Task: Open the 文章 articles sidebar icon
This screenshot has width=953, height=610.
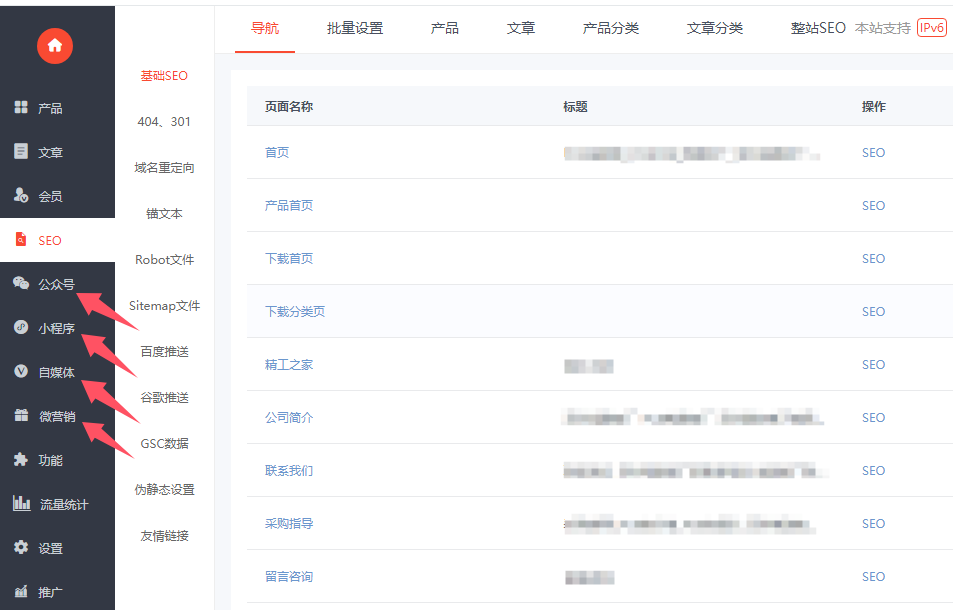Action: [21, 152]
